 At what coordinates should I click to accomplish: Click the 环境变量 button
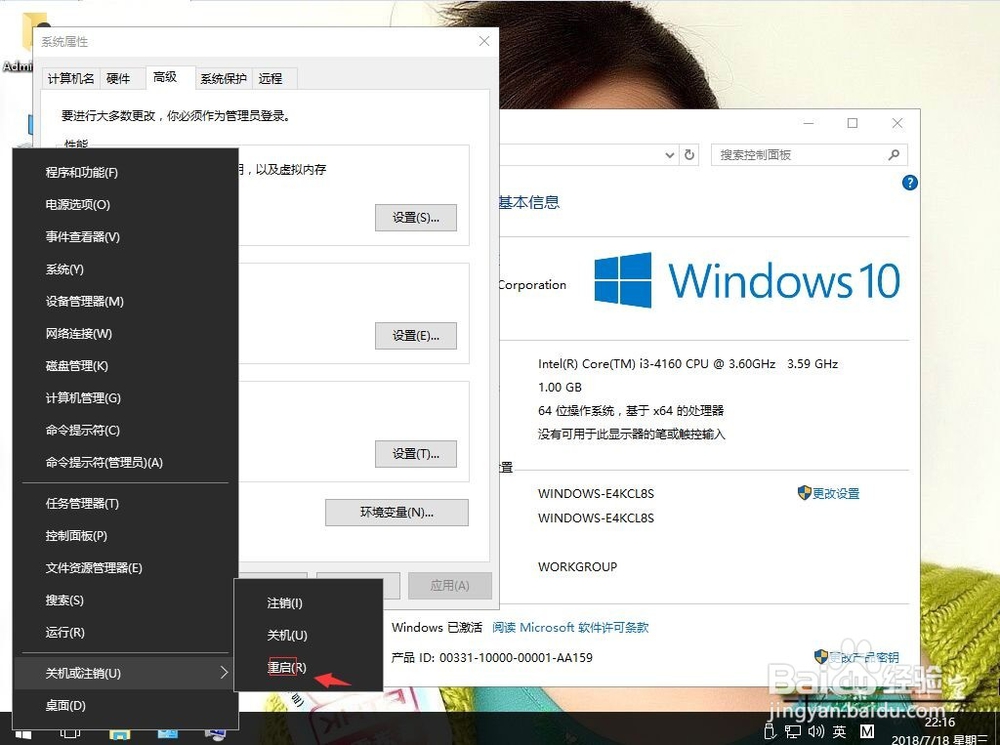pyautogui.click(x=396, y=512)
